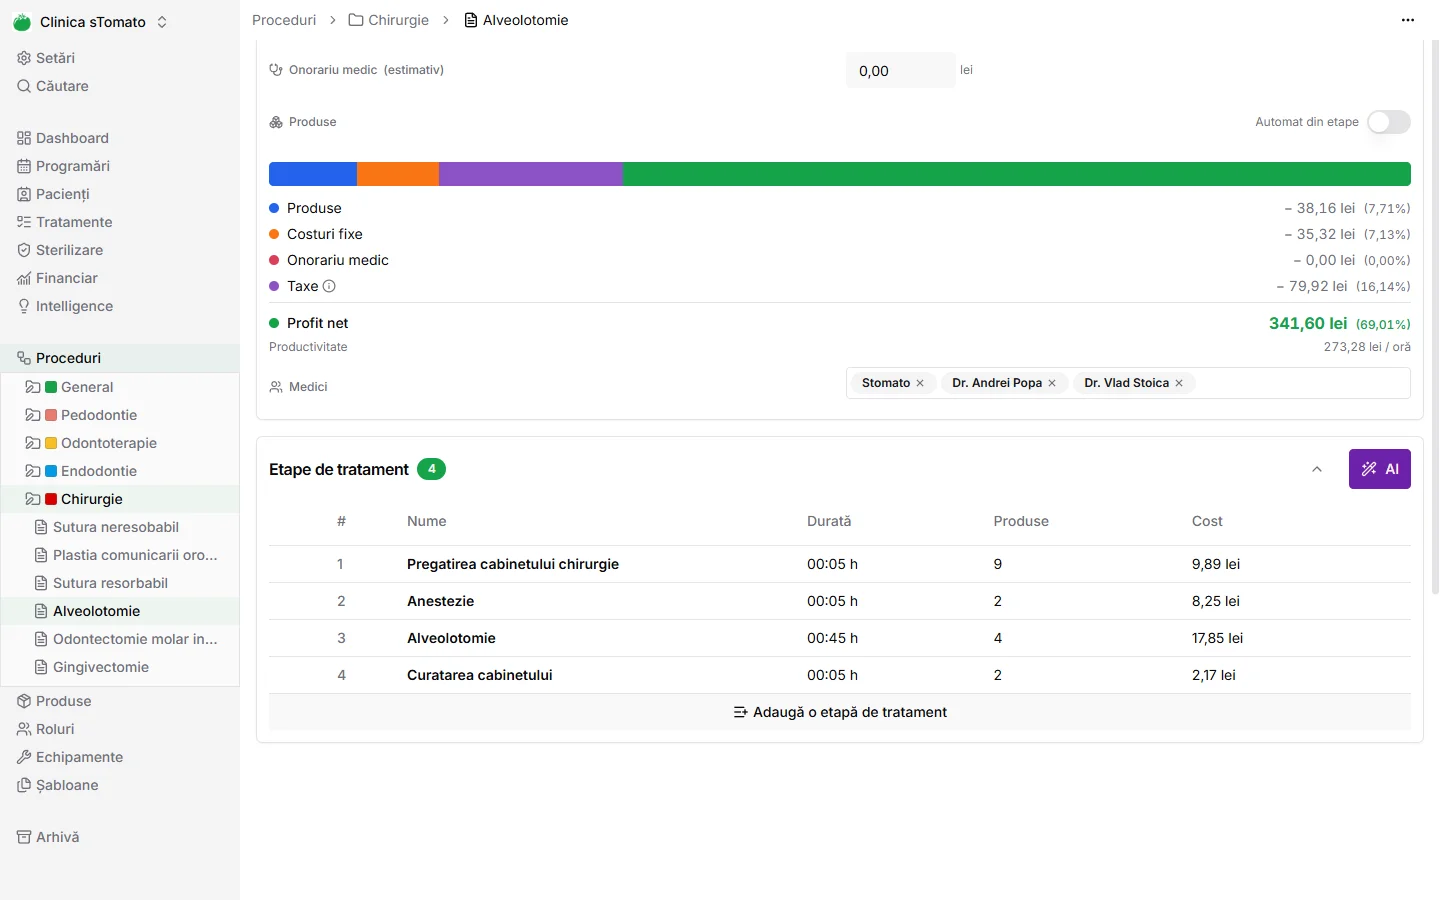1440x900 pixels.
Task: Click Adaugă o etapă de tratament
Action: [x=840, y=712]
